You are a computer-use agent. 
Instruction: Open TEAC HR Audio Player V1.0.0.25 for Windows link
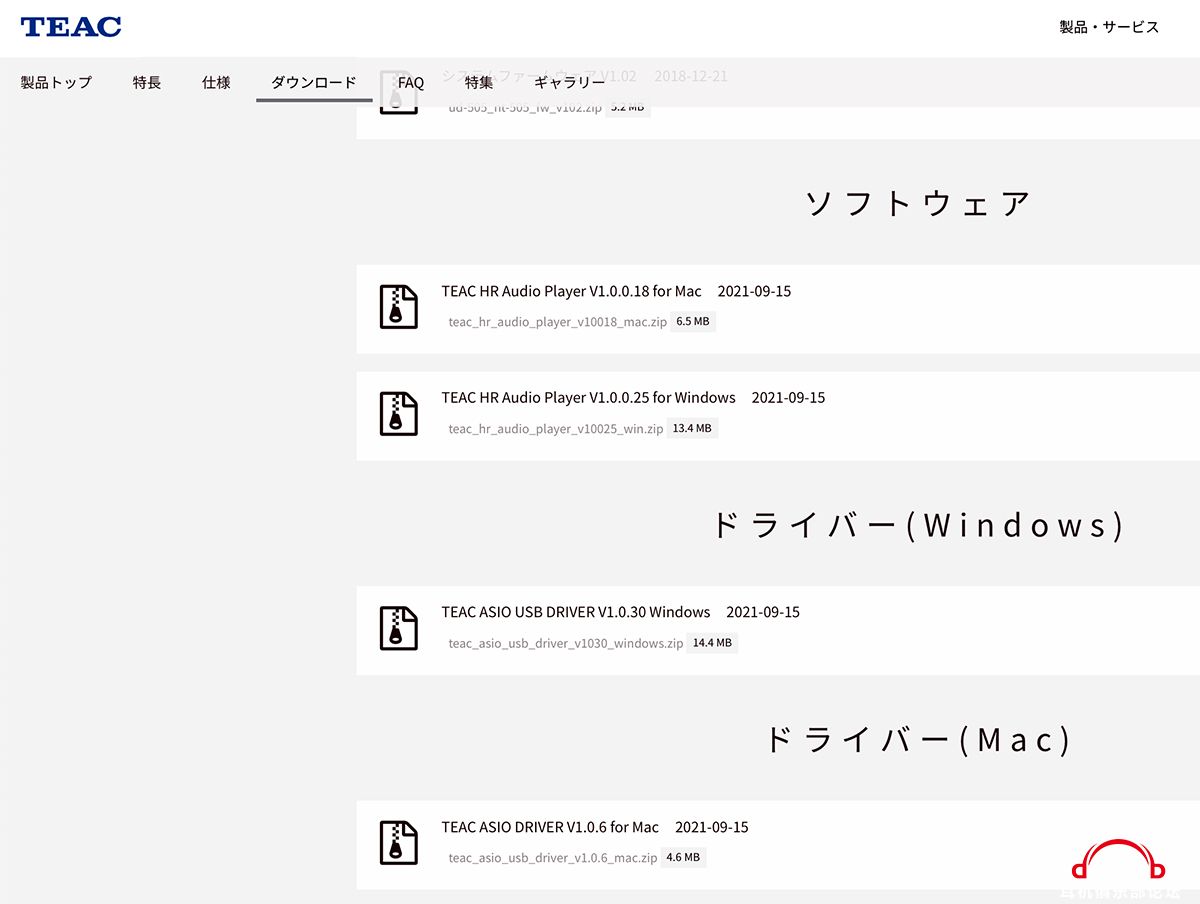click(x=588, y=398)
